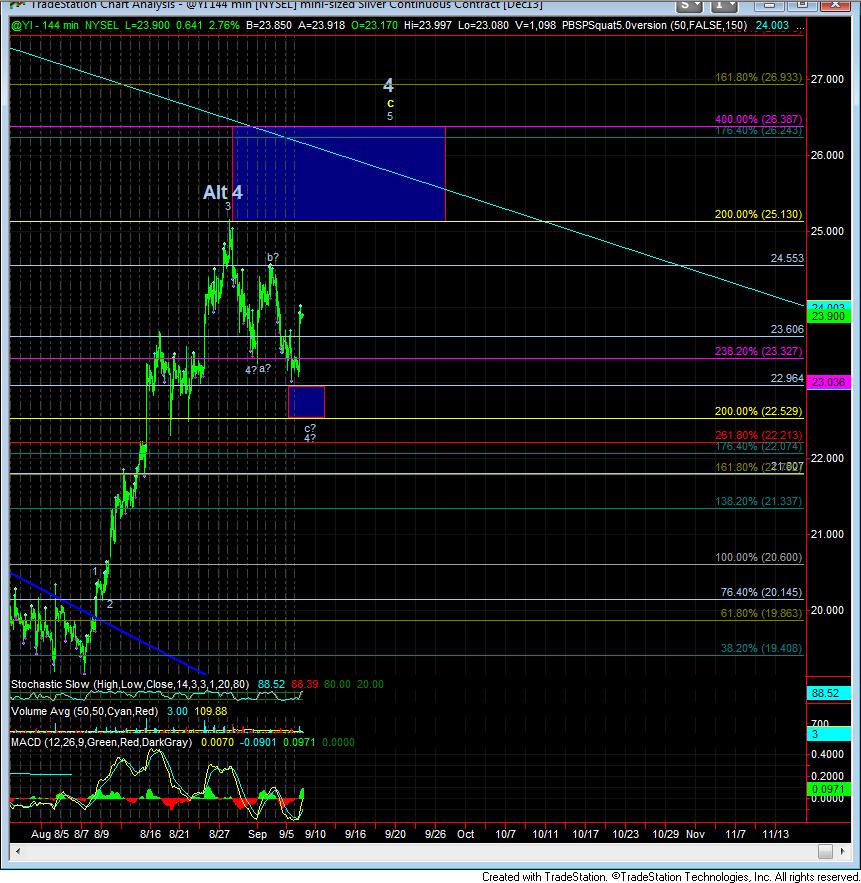Click the 'Oct' date axis label
This screenshot has width=861, height=883.
(x=466, y=835)
